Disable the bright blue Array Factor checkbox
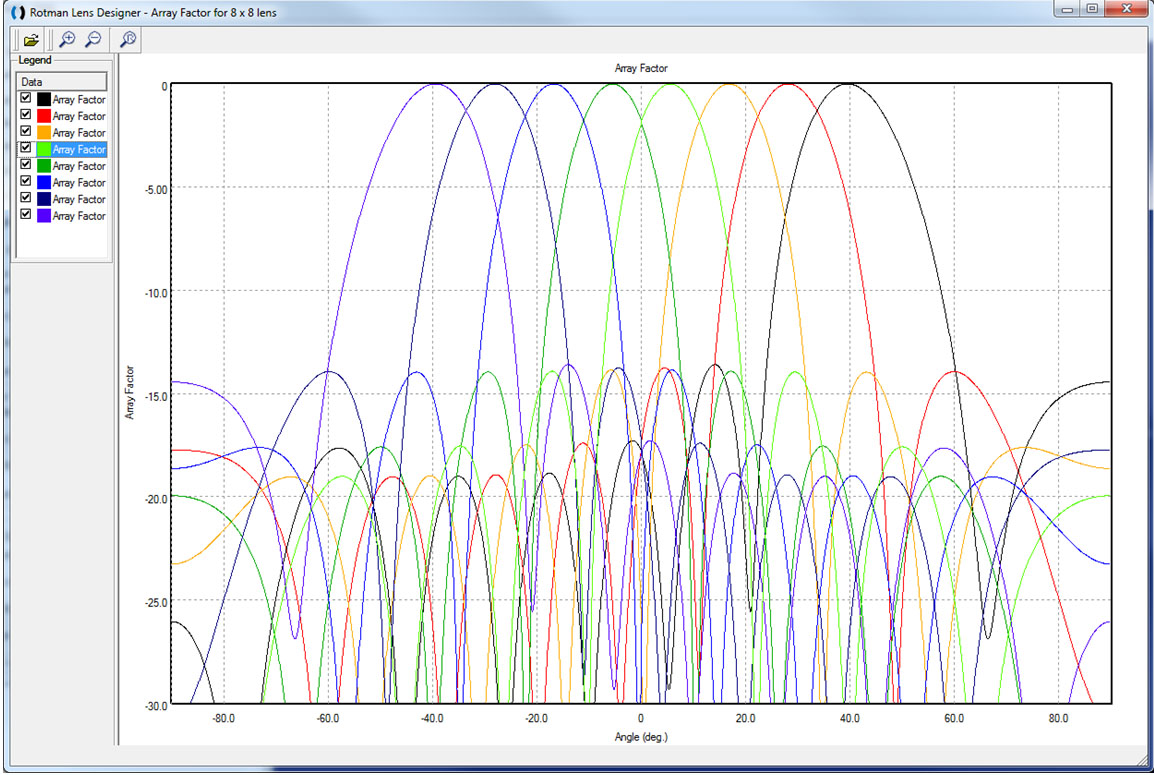The height and width of the screenshot is (775, 1154). pyautogui.click(x=26, y=181)
